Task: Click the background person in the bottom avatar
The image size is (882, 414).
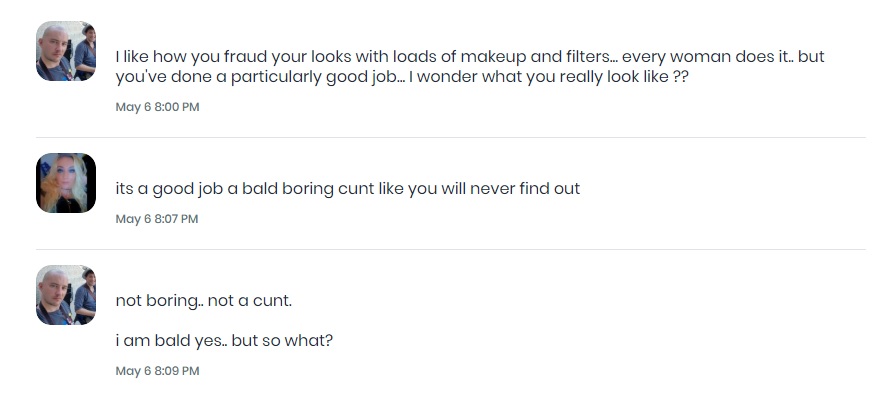Action: coord(87,290)
